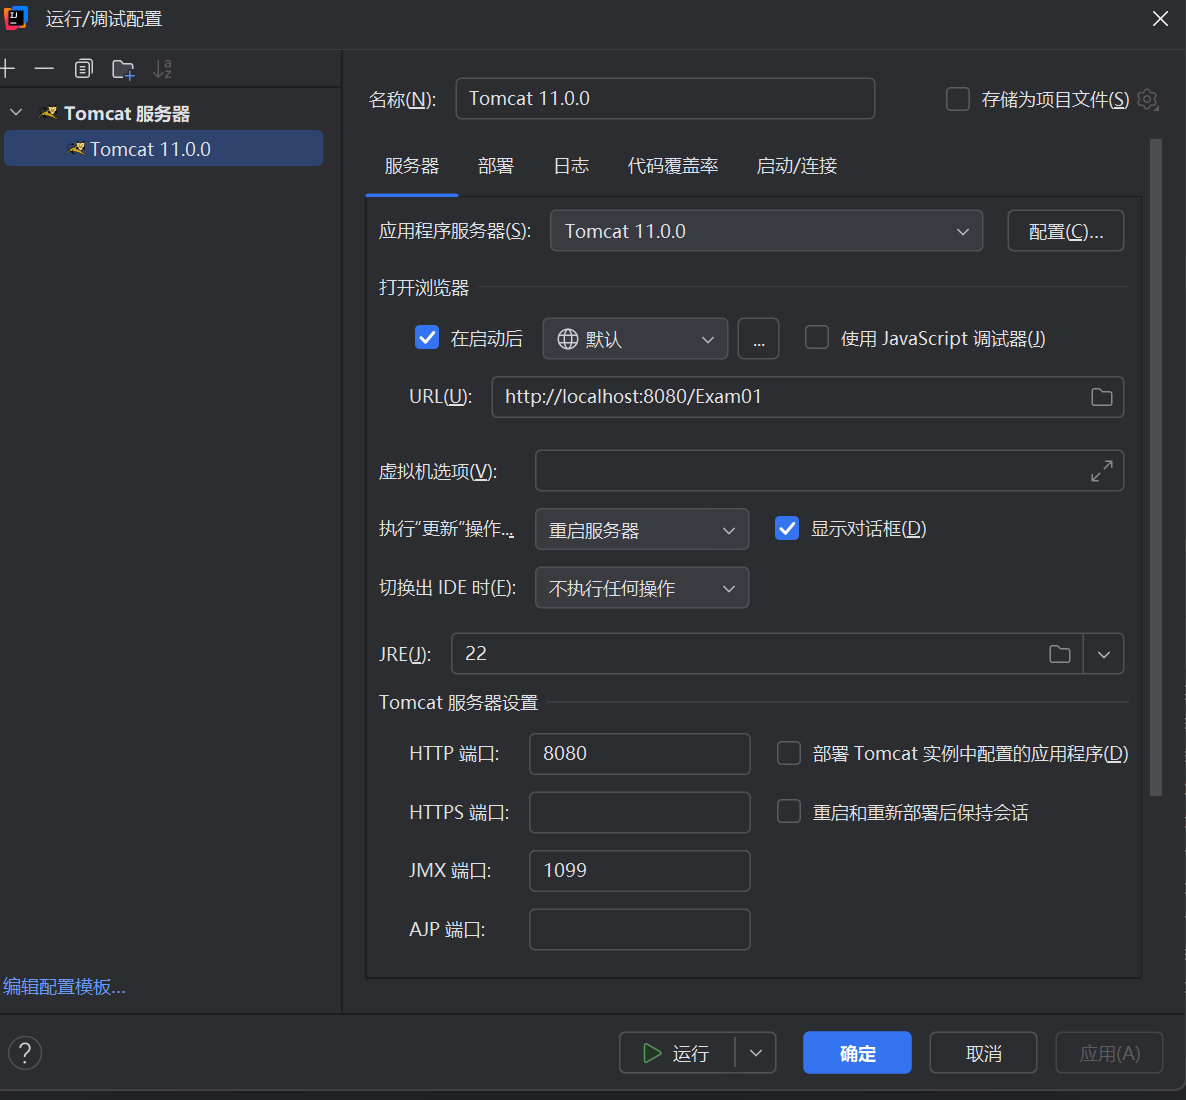Screen dimensions: 1186x1100
Task: Open the 默认 browser dropdown
Action: click(x=635, y=339)
